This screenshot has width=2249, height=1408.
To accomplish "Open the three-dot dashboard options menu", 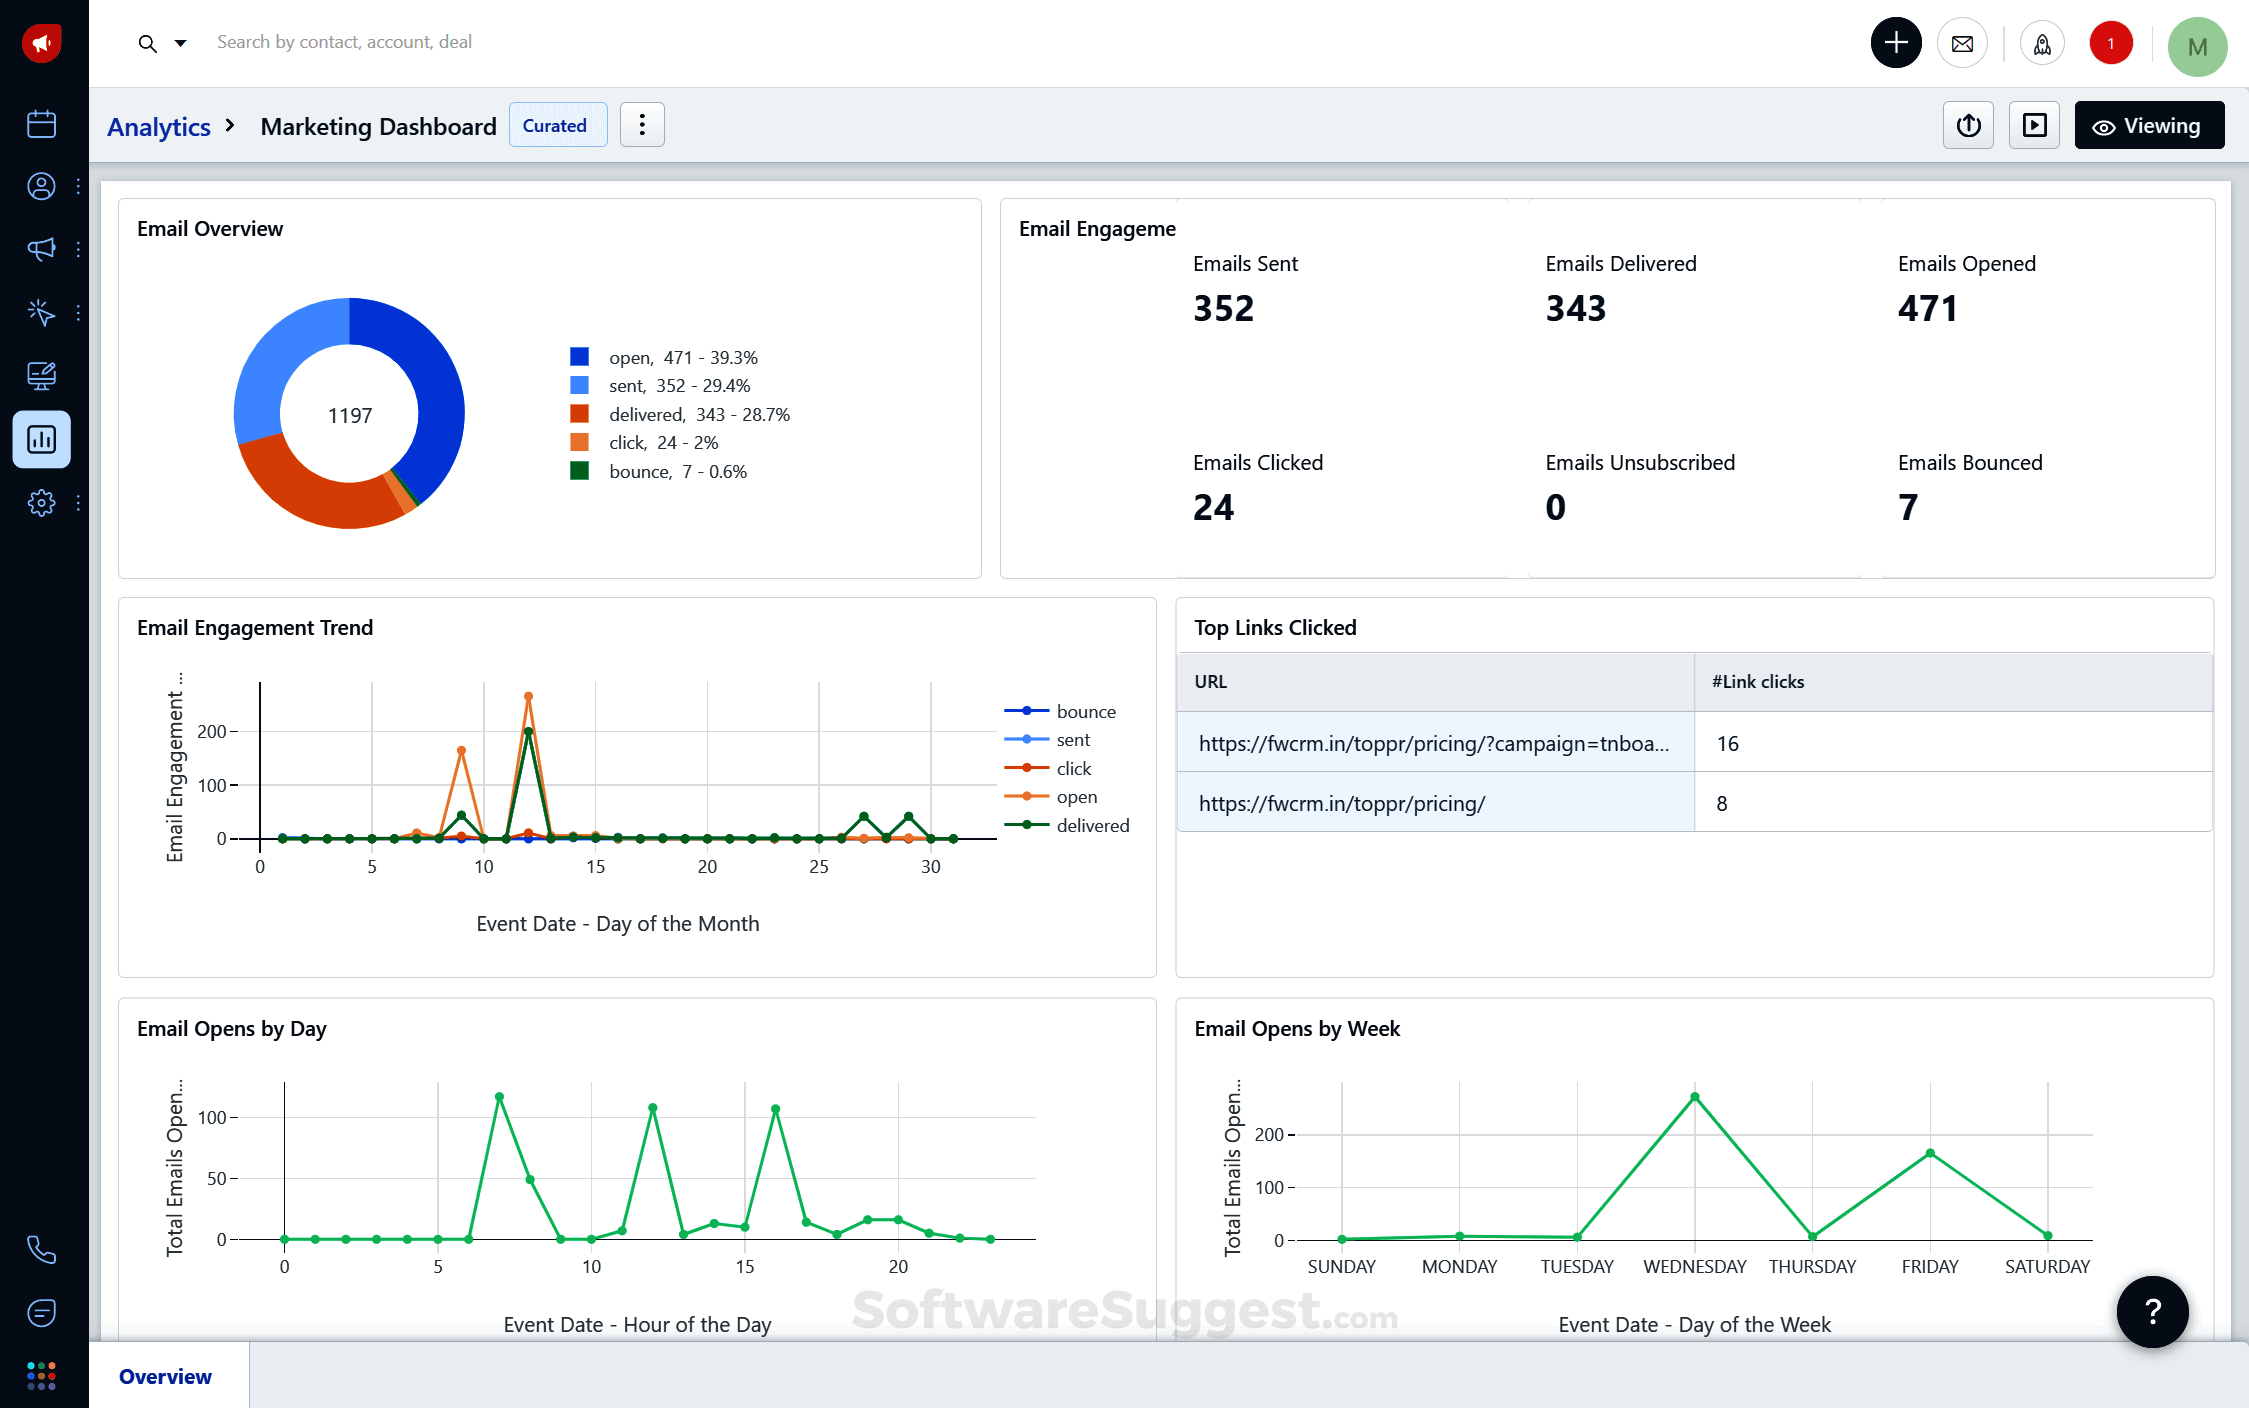I will [x=642, y=125].
